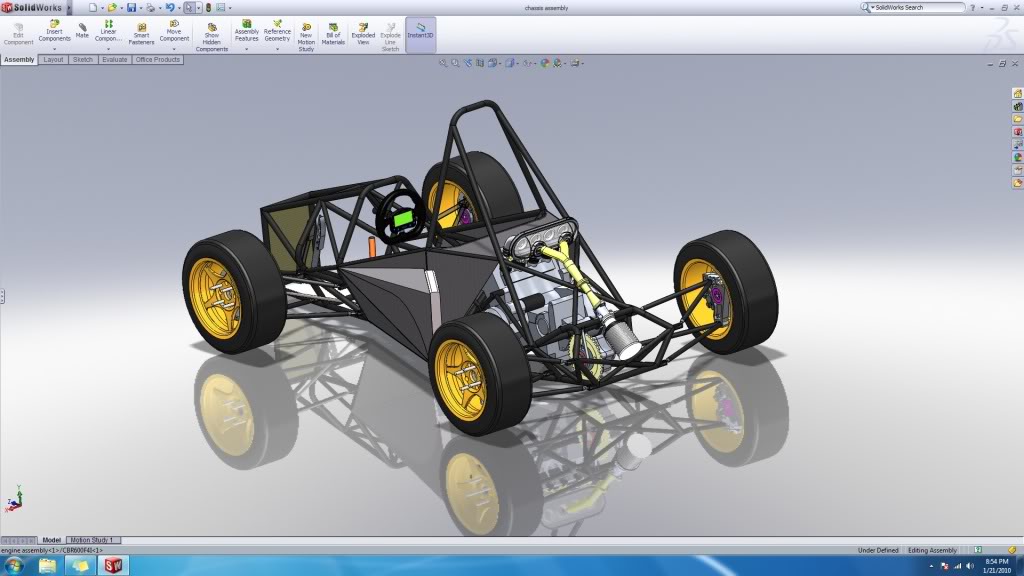Switch to the Sketch tab
The width and height of the screenshot is (1024, 576).
(82, 59)
